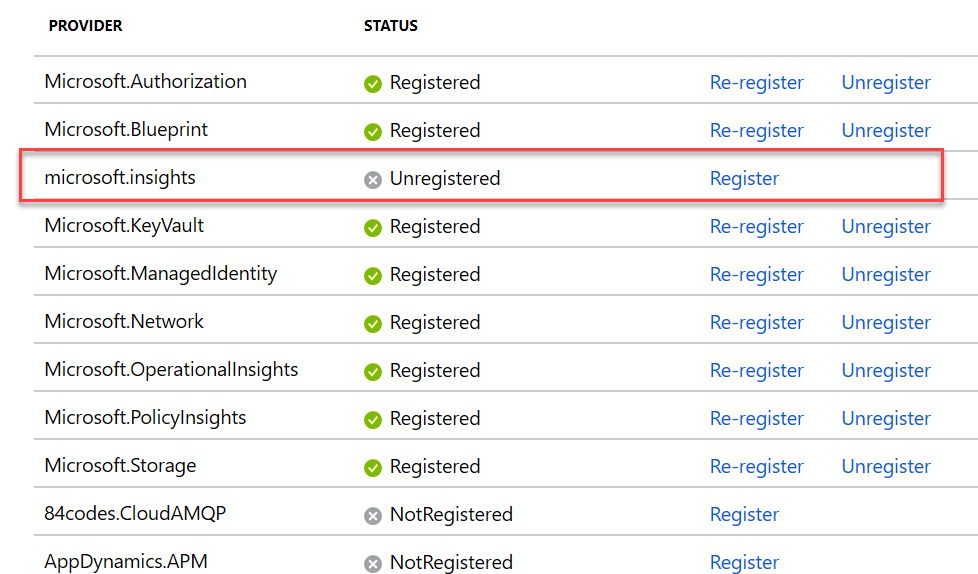Viewport: 978px width, 574px height.
Task: Sort by the PROVIDER column header
Action: click(x=85, y=26)
